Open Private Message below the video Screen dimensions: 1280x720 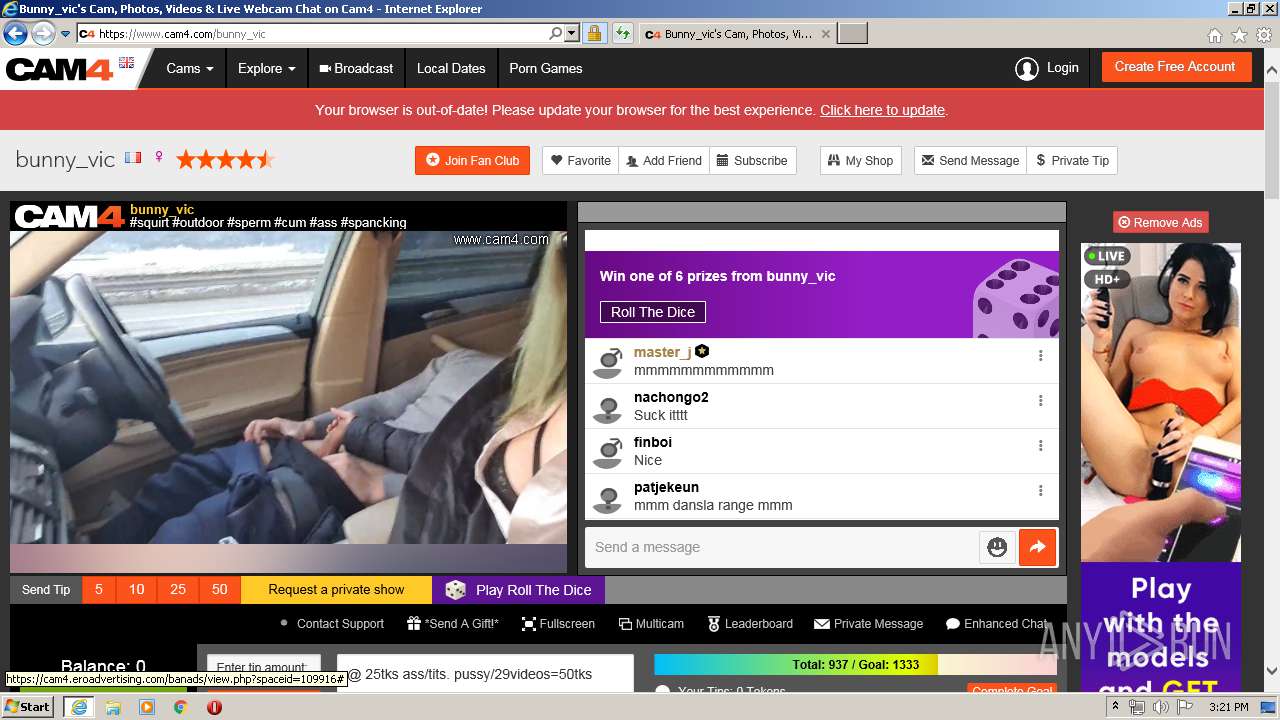(x=868, y=624)
